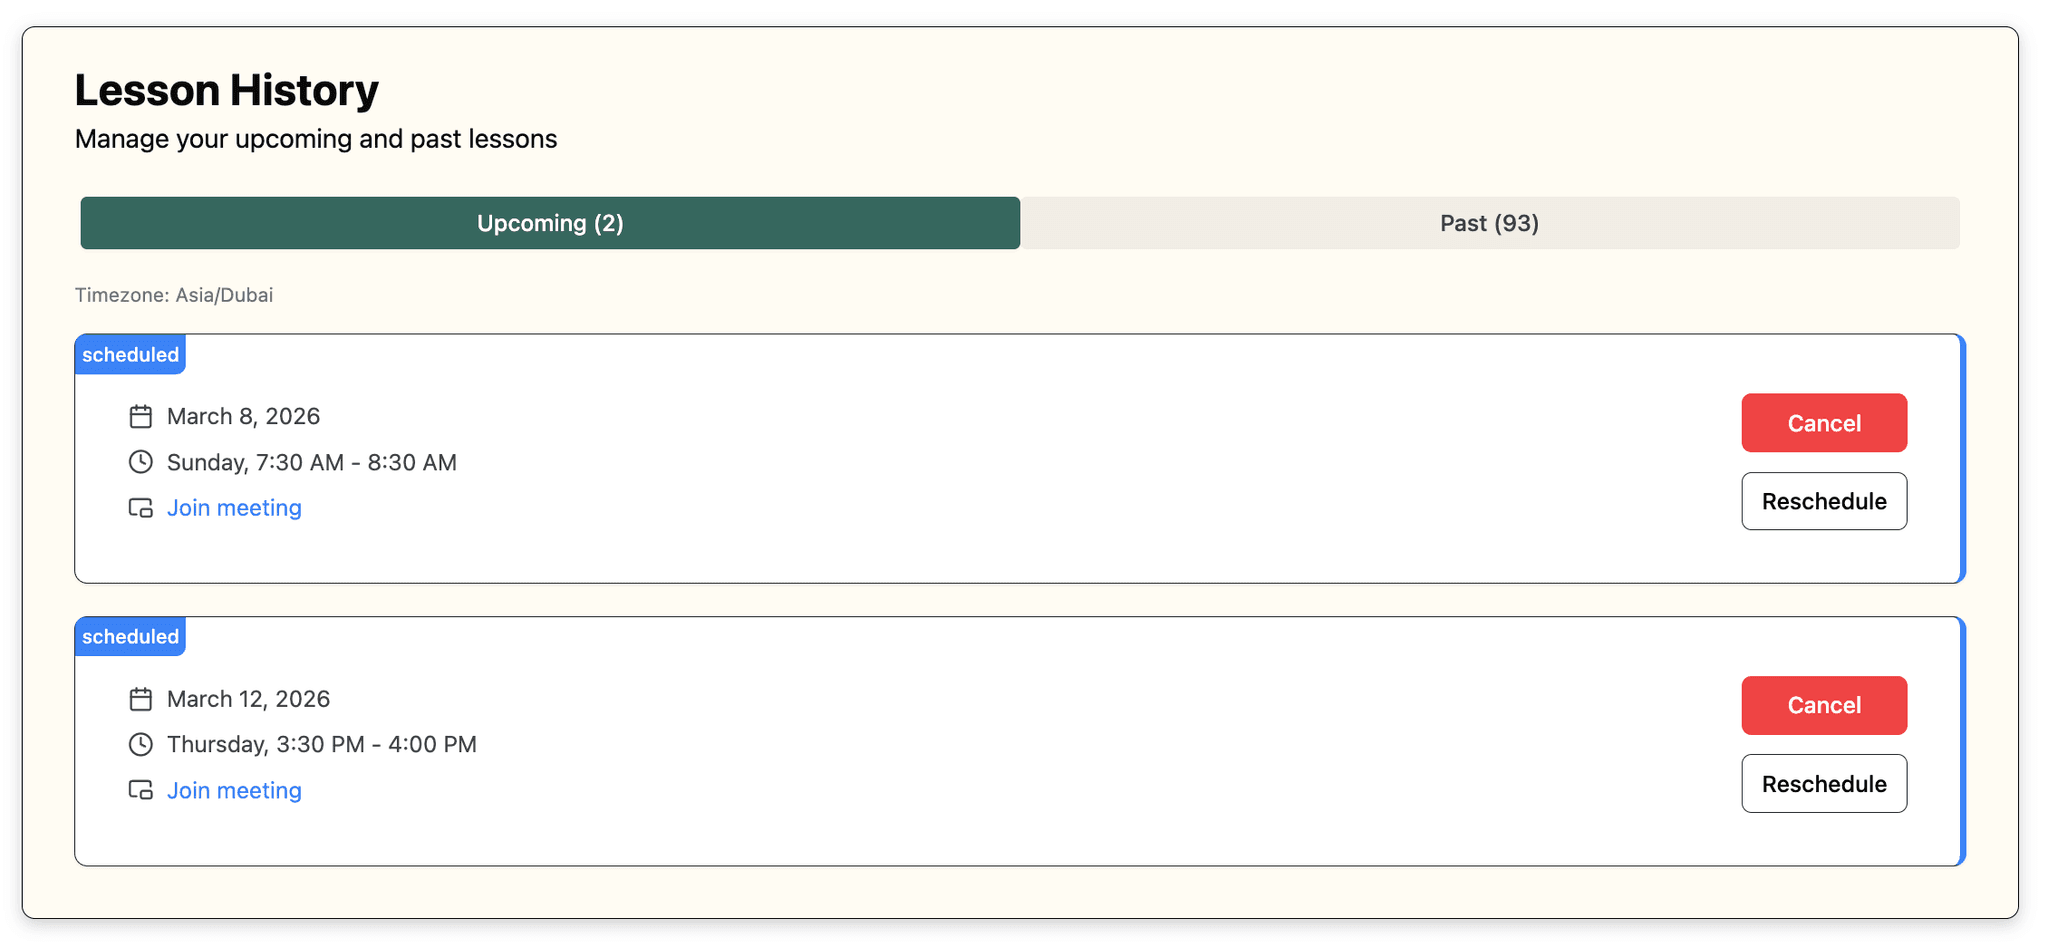Click the calendar icon for March 12 lesson
2048x948 pixels.
click(141, 699)
